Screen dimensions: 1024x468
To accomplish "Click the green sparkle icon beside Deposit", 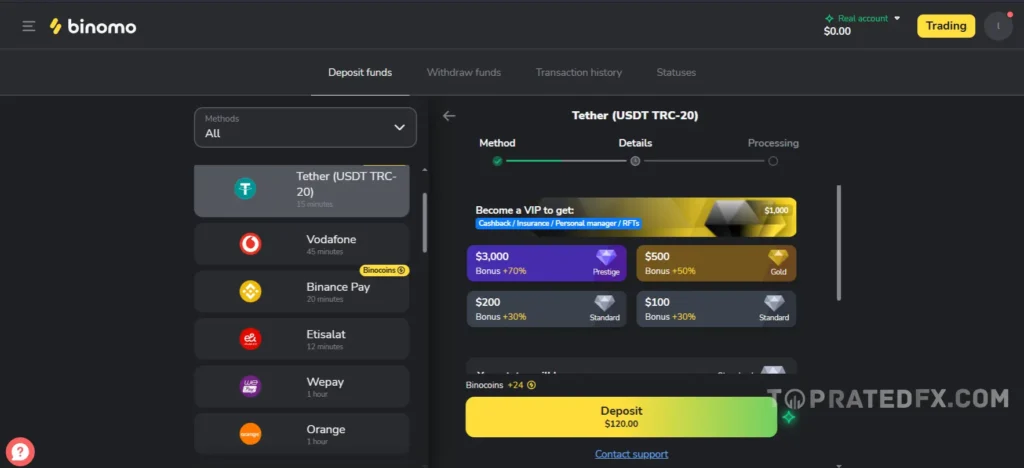I will [x=789, y=417].
